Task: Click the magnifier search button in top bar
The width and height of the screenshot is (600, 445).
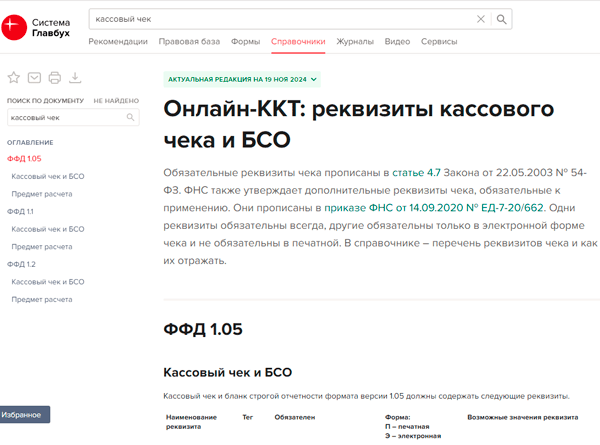Action: point(502,19)
